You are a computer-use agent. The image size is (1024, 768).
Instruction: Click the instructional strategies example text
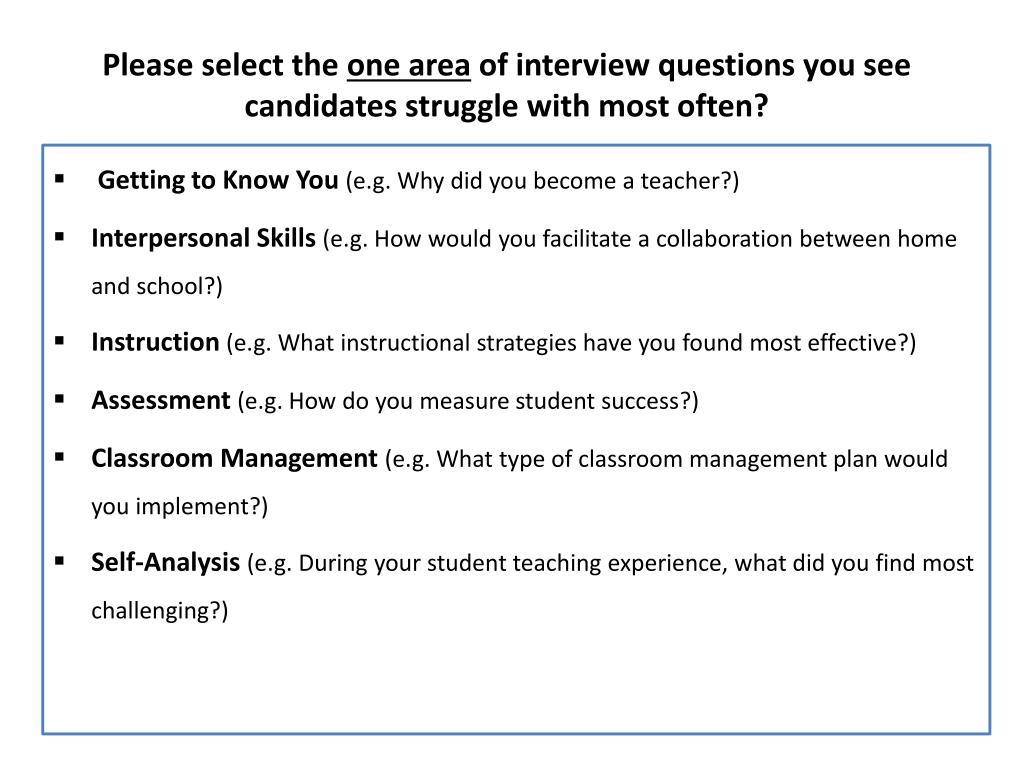tap(571, 343)
